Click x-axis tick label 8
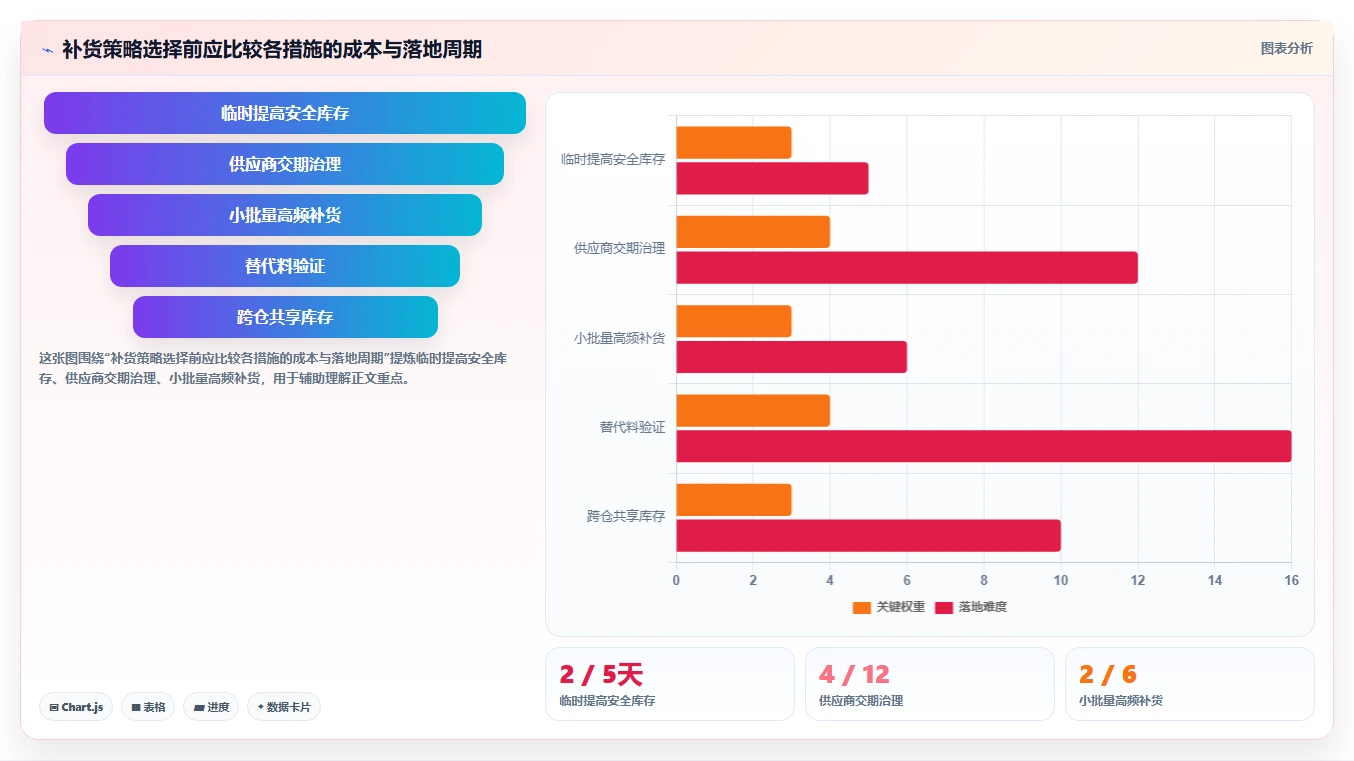This screenshot has width=1354, height=761. click(x=984, y=580)
